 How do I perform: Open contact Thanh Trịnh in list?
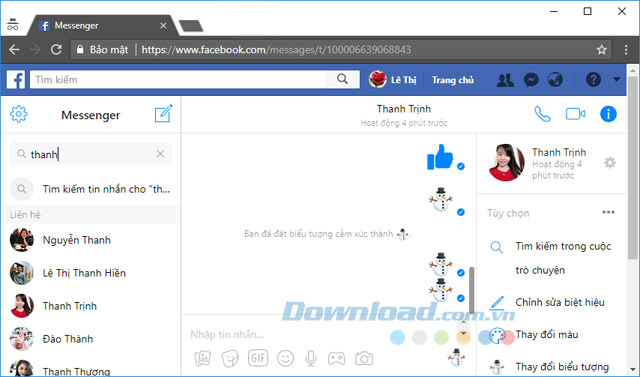(x=91, y=306)
